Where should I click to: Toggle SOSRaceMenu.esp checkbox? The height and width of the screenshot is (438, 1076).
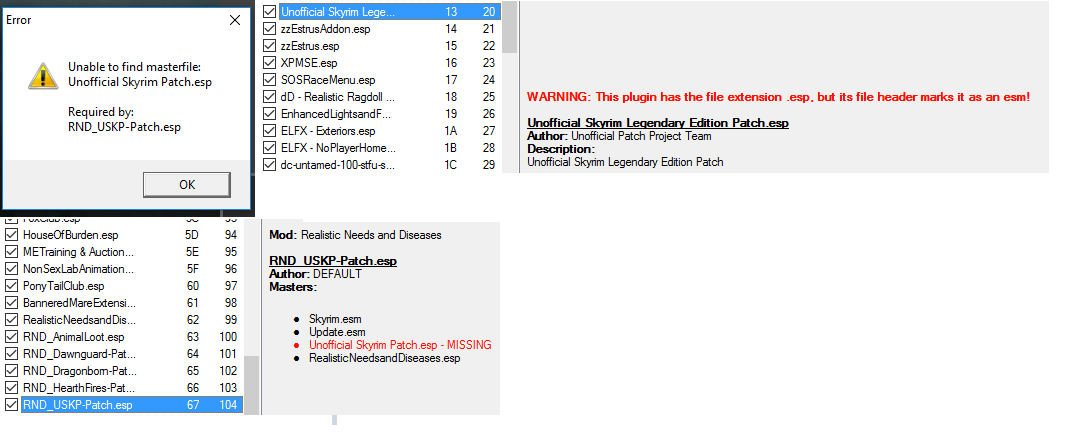pyautogui.click(x=270, y=80)
